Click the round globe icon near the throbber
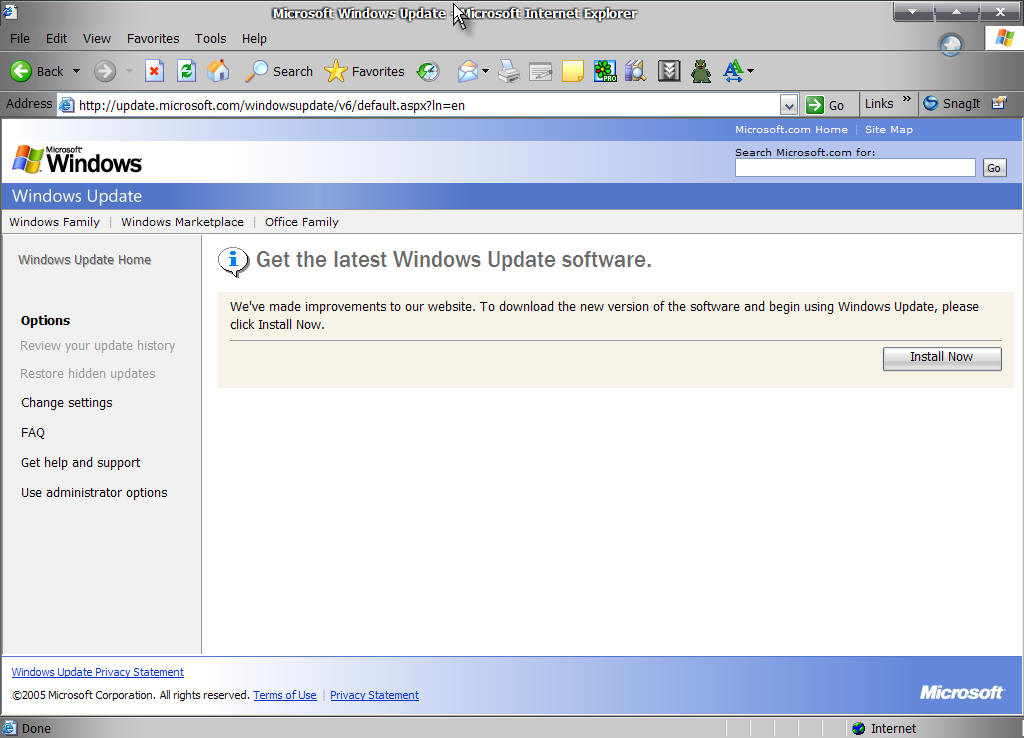This screenshot has height=738, width=1024. coord(951,44)
